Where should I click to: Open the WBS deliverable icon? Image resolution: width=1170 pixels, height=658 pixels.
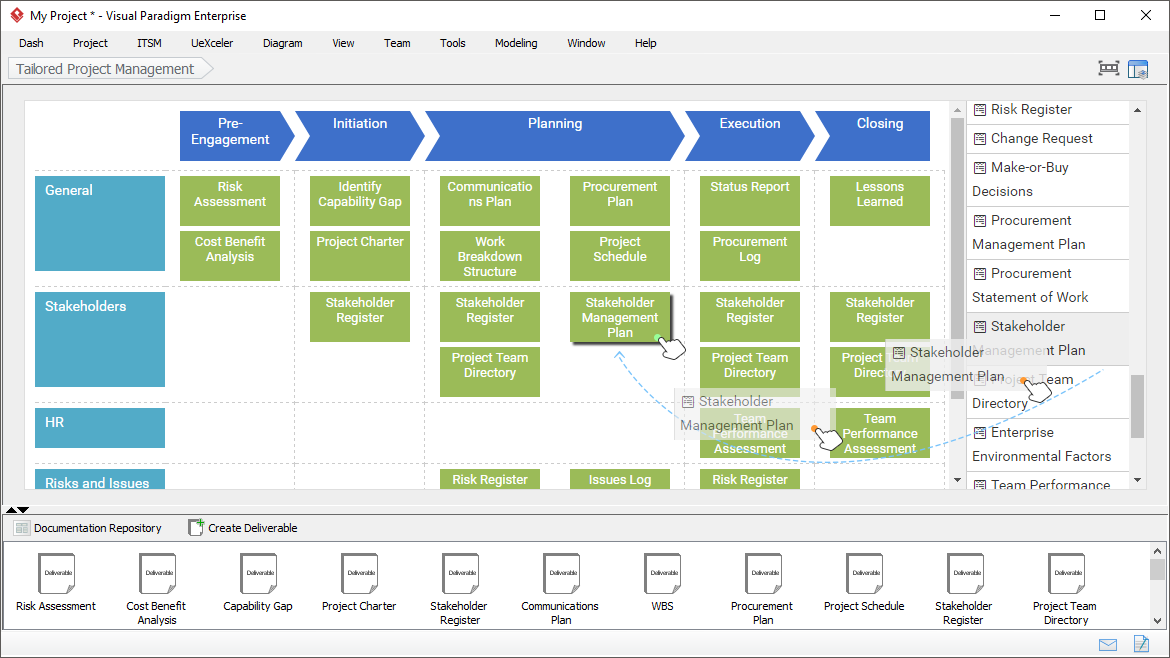coord(663,573)
